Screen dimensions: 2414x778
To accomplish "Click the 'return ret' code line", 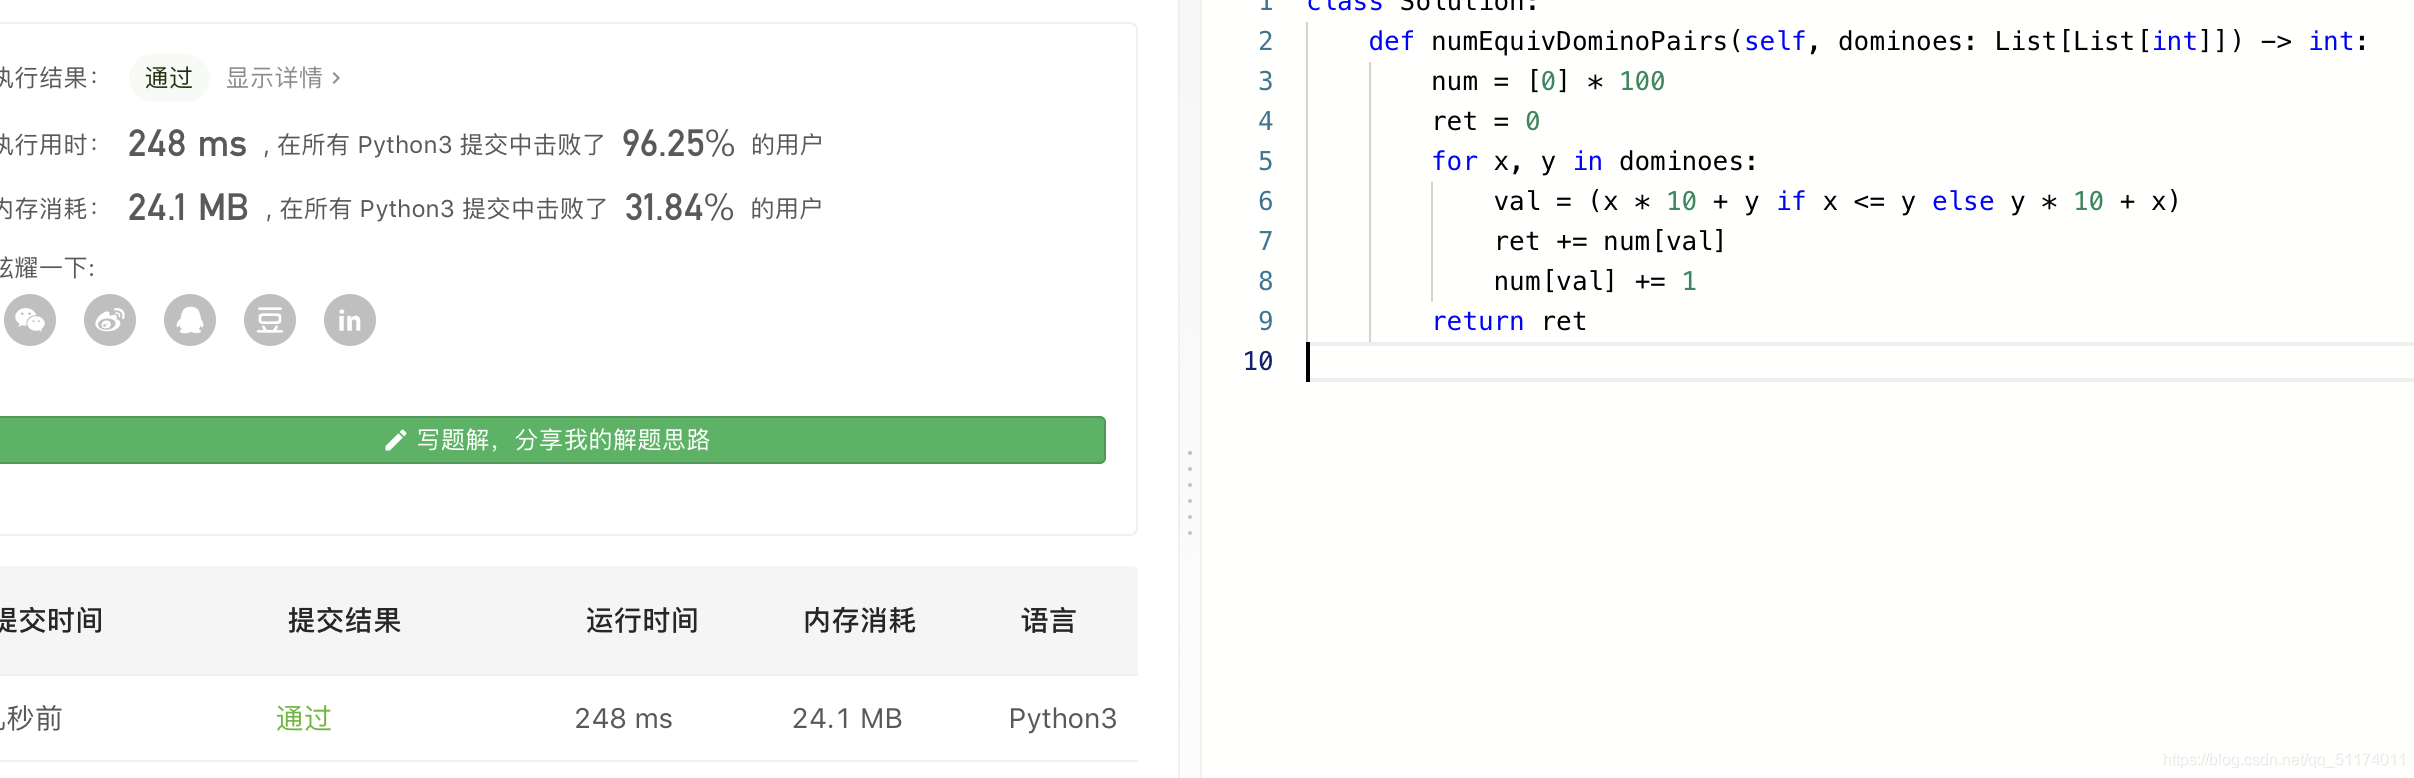I will pos(1509,321).
